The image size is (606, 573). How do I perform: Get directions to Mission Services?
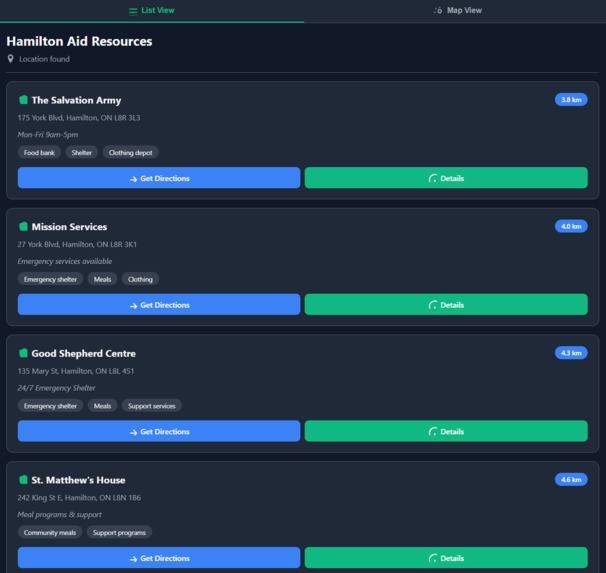pos(159,305)
